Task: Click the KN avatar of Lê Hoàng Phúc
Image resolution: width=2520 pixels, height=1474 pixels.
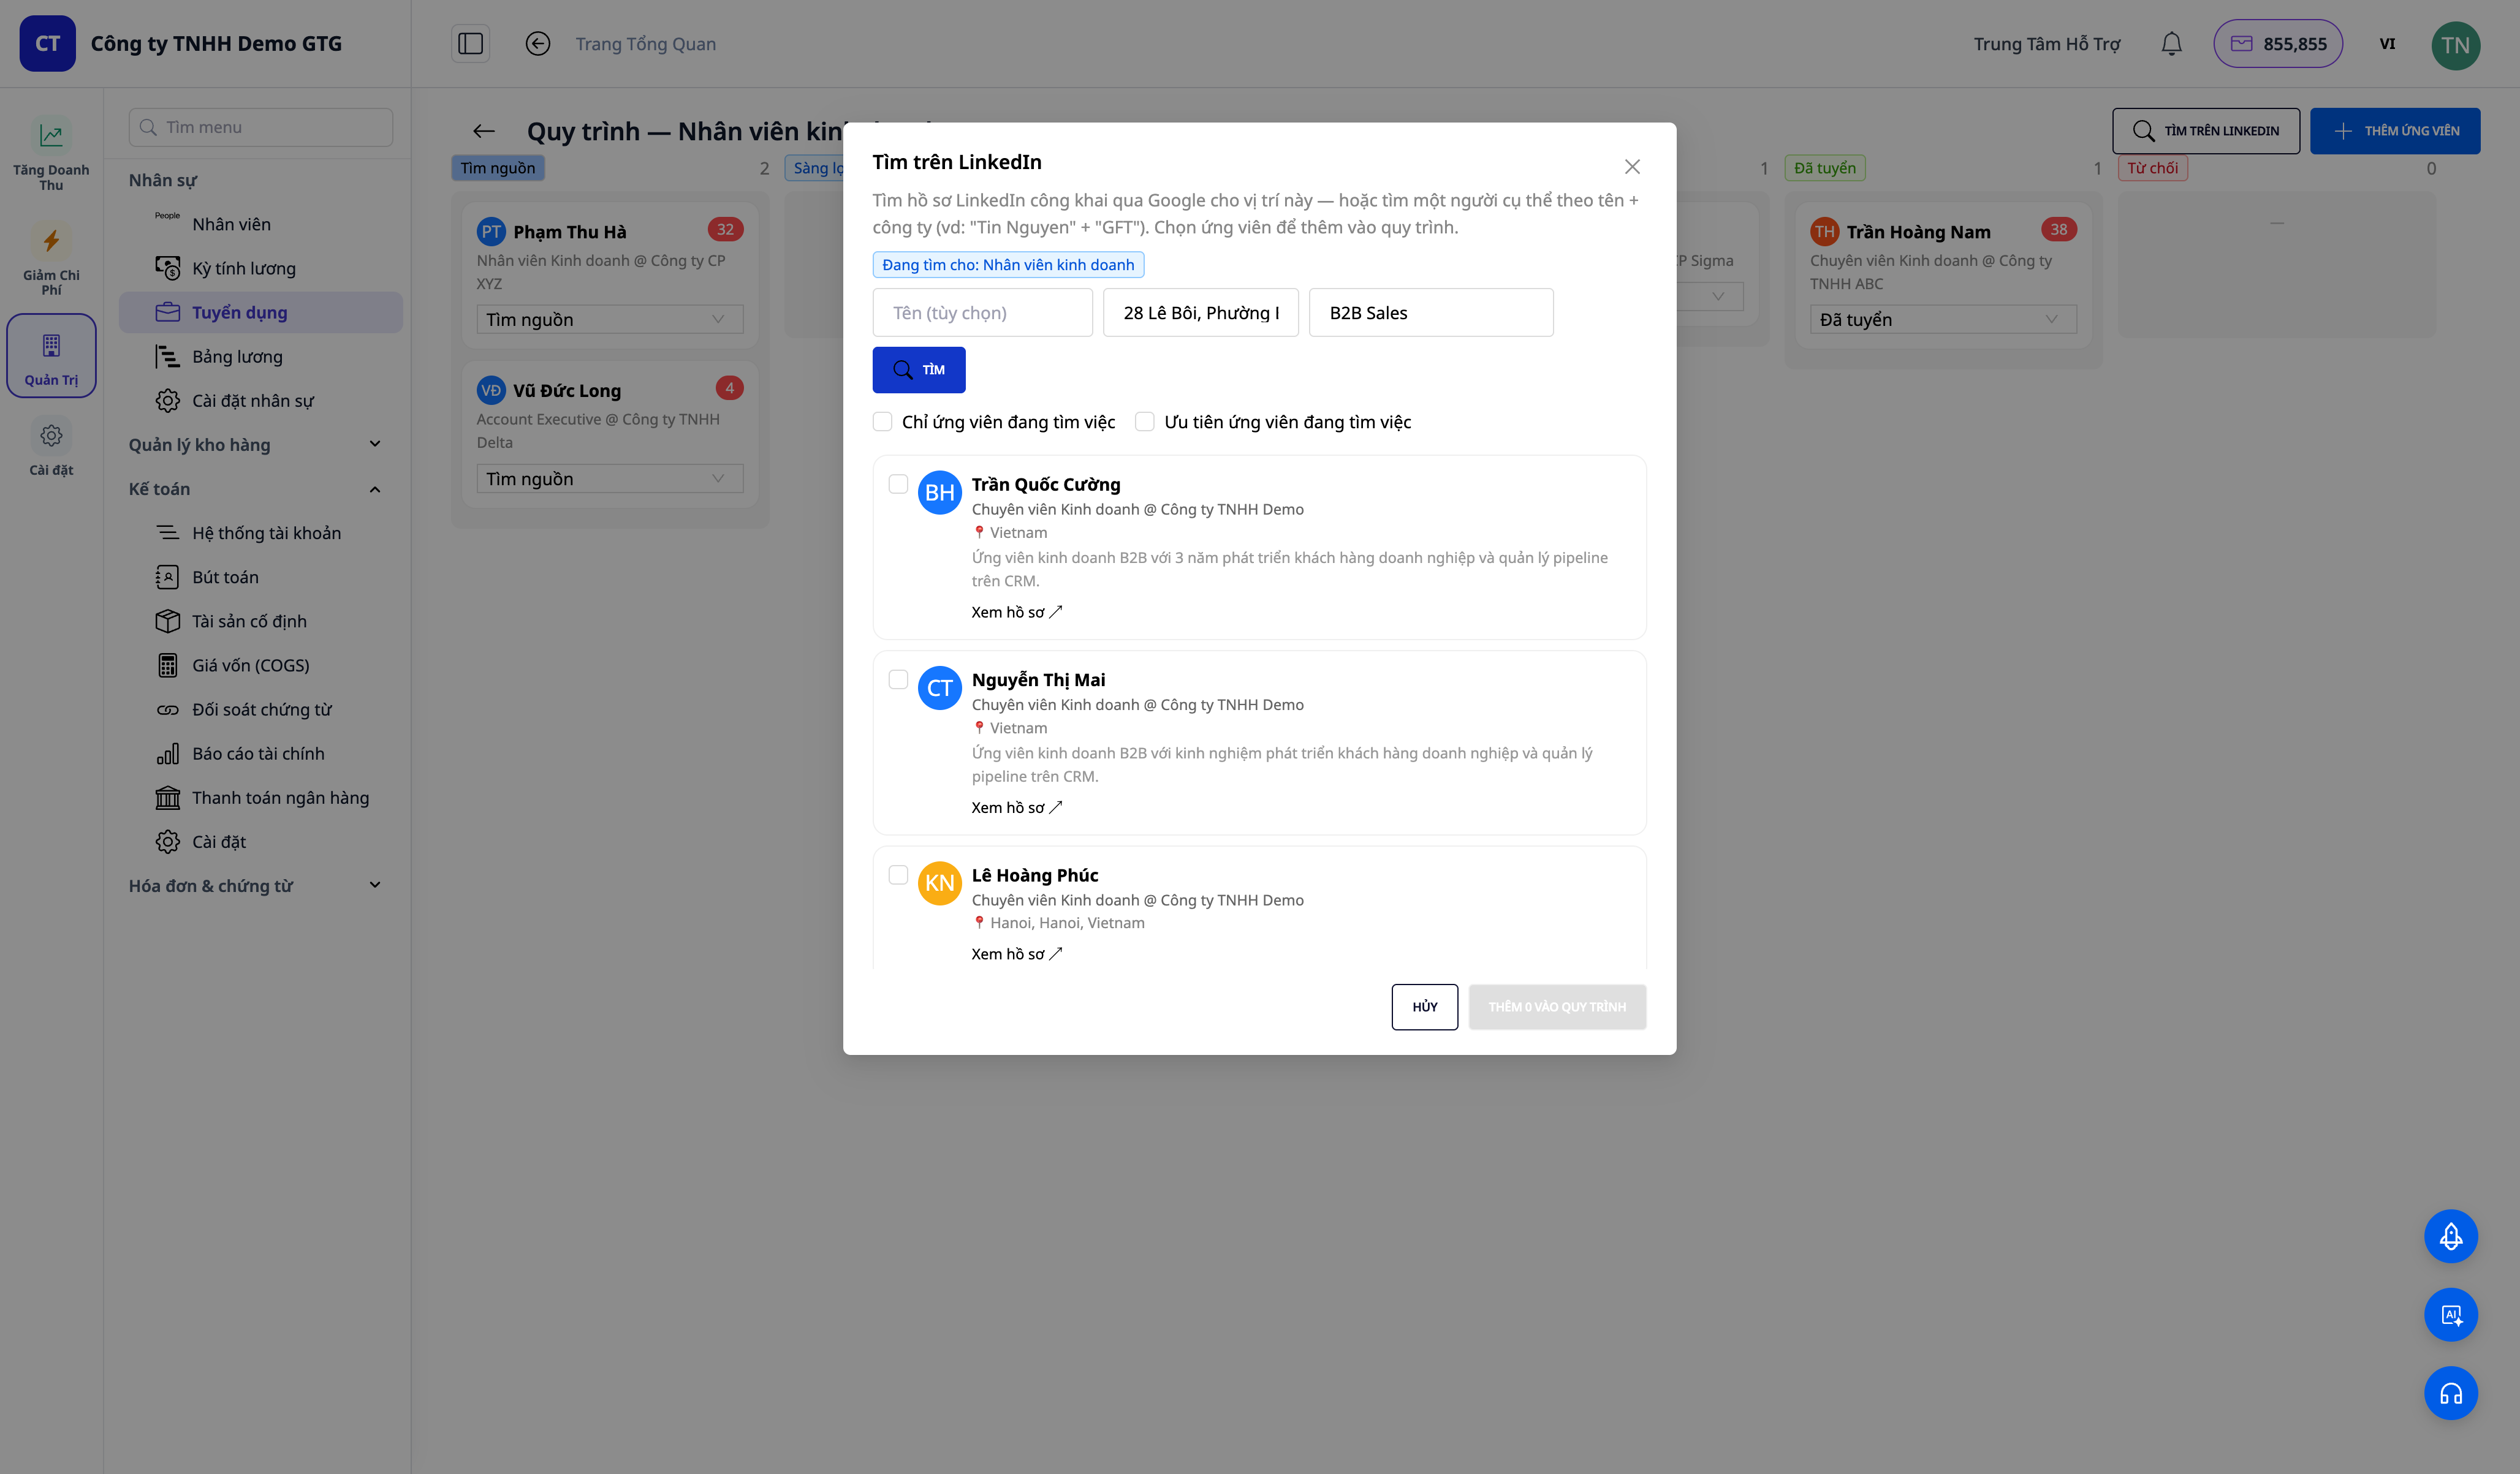Action: pos(939,883)
